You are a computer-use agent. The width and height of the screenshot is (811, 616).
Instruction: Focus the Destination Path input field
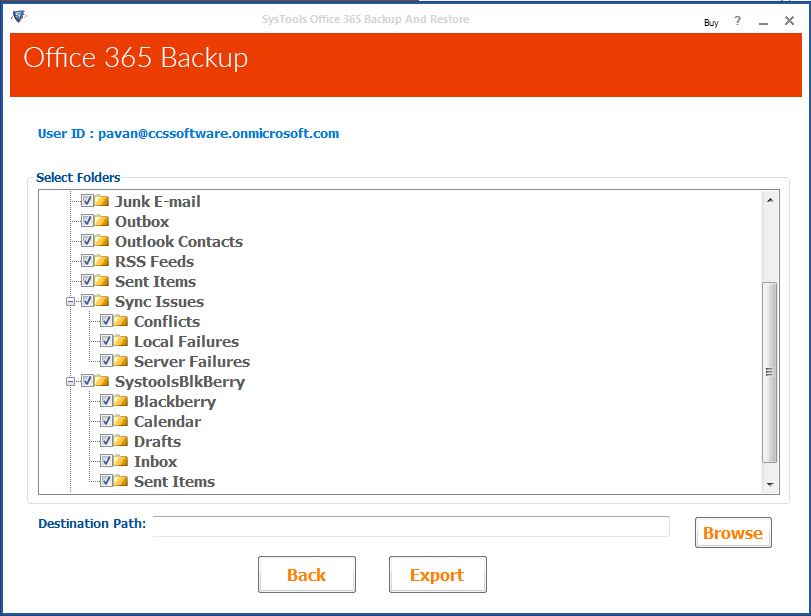point(411,526)
